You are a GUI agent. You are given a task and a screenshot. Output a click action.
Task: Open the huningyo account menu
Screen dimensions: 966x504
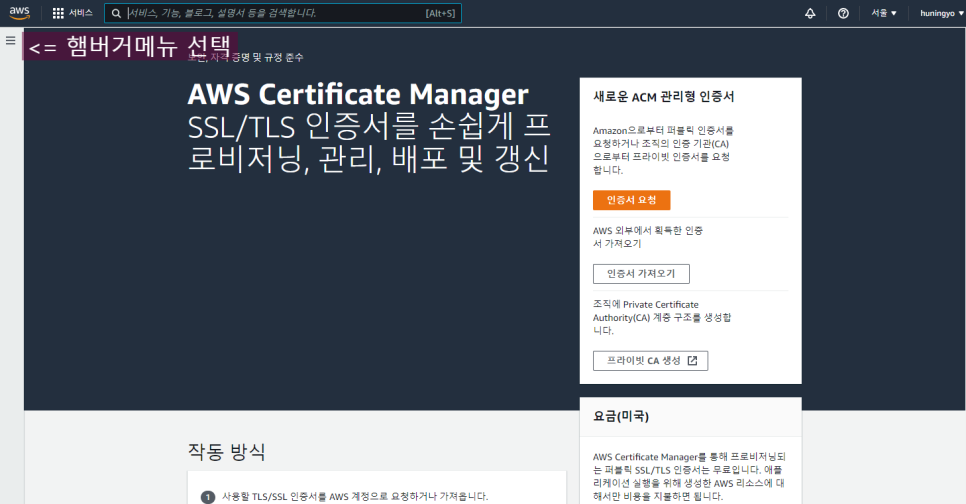(941, 13)
